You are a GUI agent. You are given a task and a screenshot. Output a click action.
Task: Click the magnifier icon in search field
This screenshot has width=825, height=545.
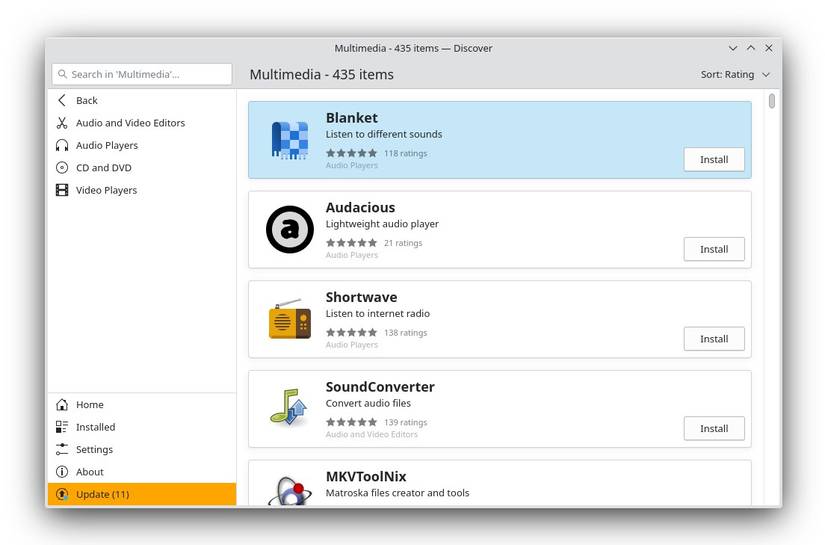[x=63, y=74]
